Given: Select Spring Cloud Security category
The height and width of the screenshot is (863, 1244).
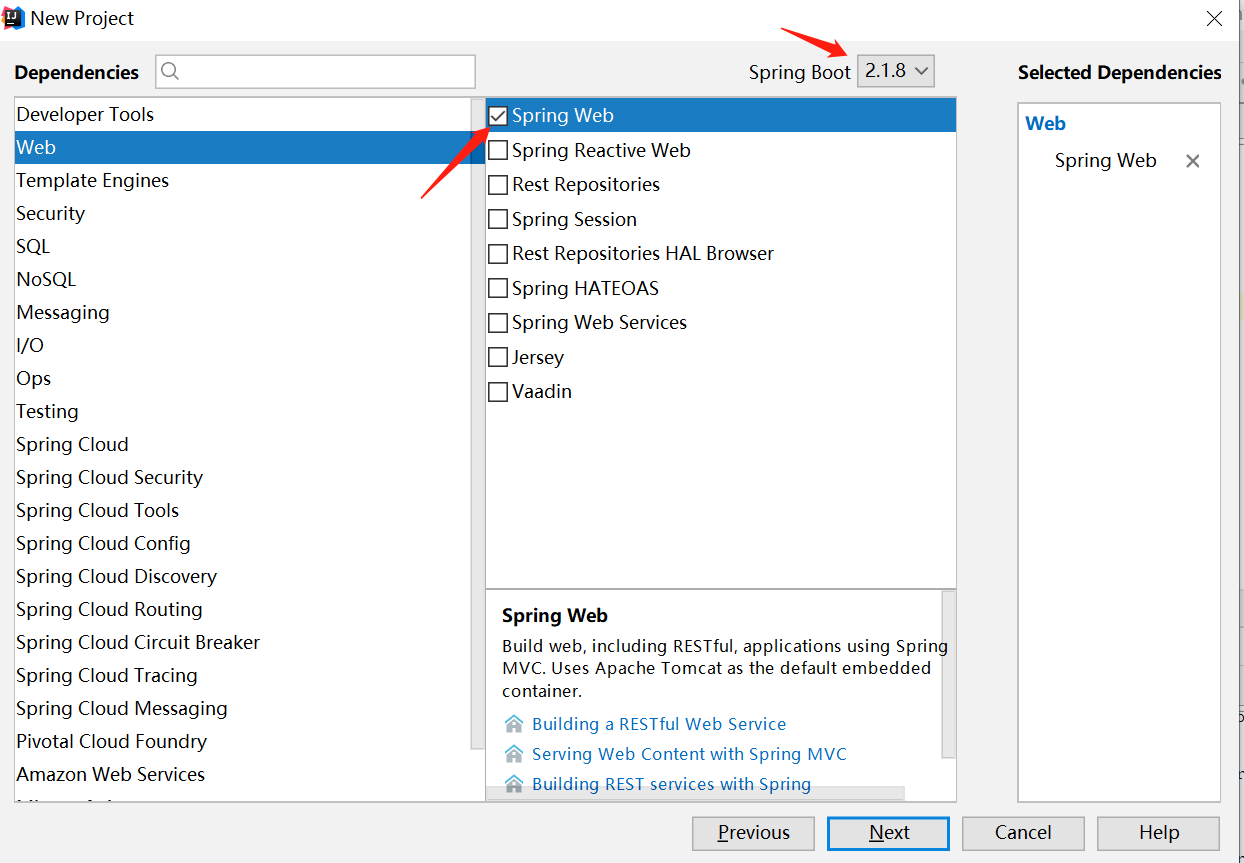Looking at the screenshot, I should [243, 477].
